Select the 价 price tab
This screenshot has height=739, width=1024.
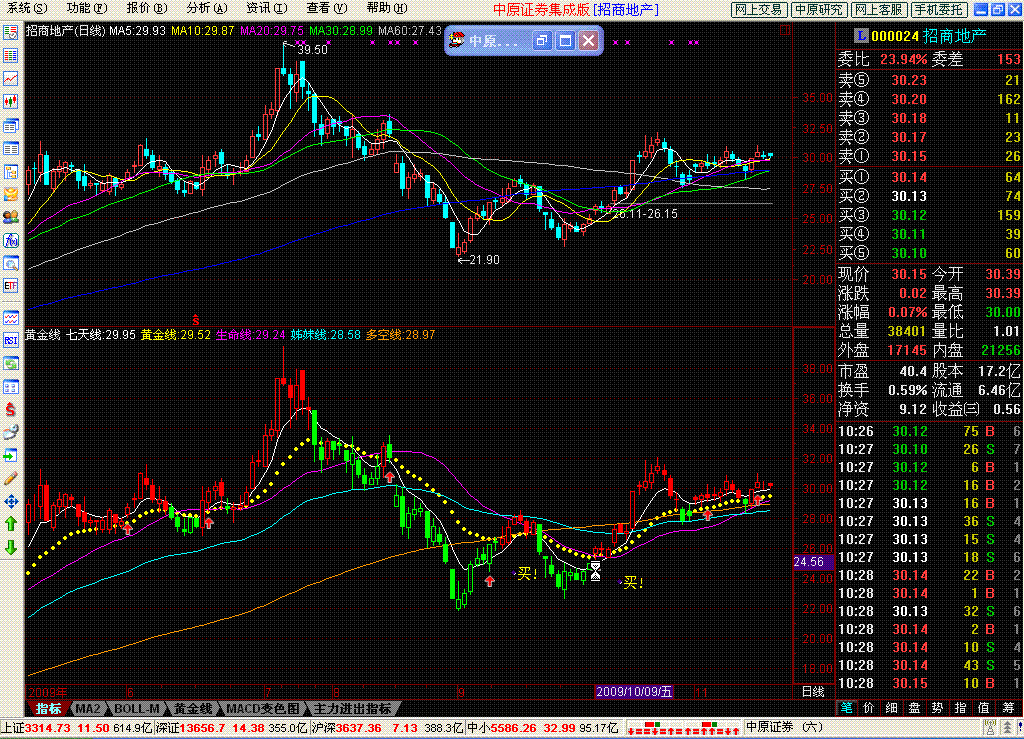pos(869,708)
